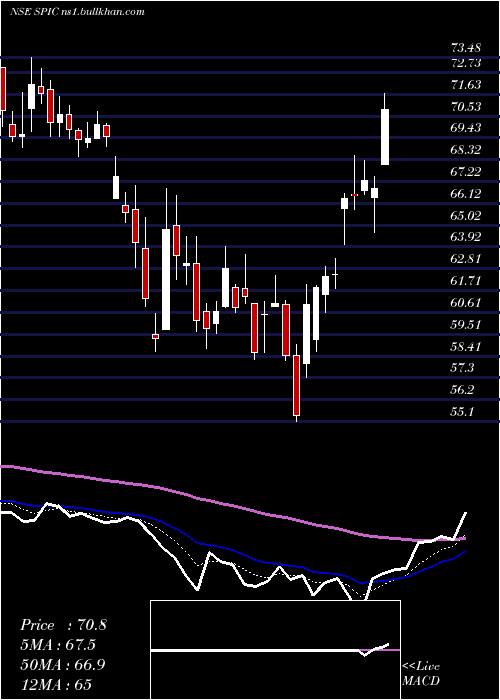The height and width of the screenshot is (700, 500).
Task: Click the 12MA : 65 readout
Action: pos(58,684)
